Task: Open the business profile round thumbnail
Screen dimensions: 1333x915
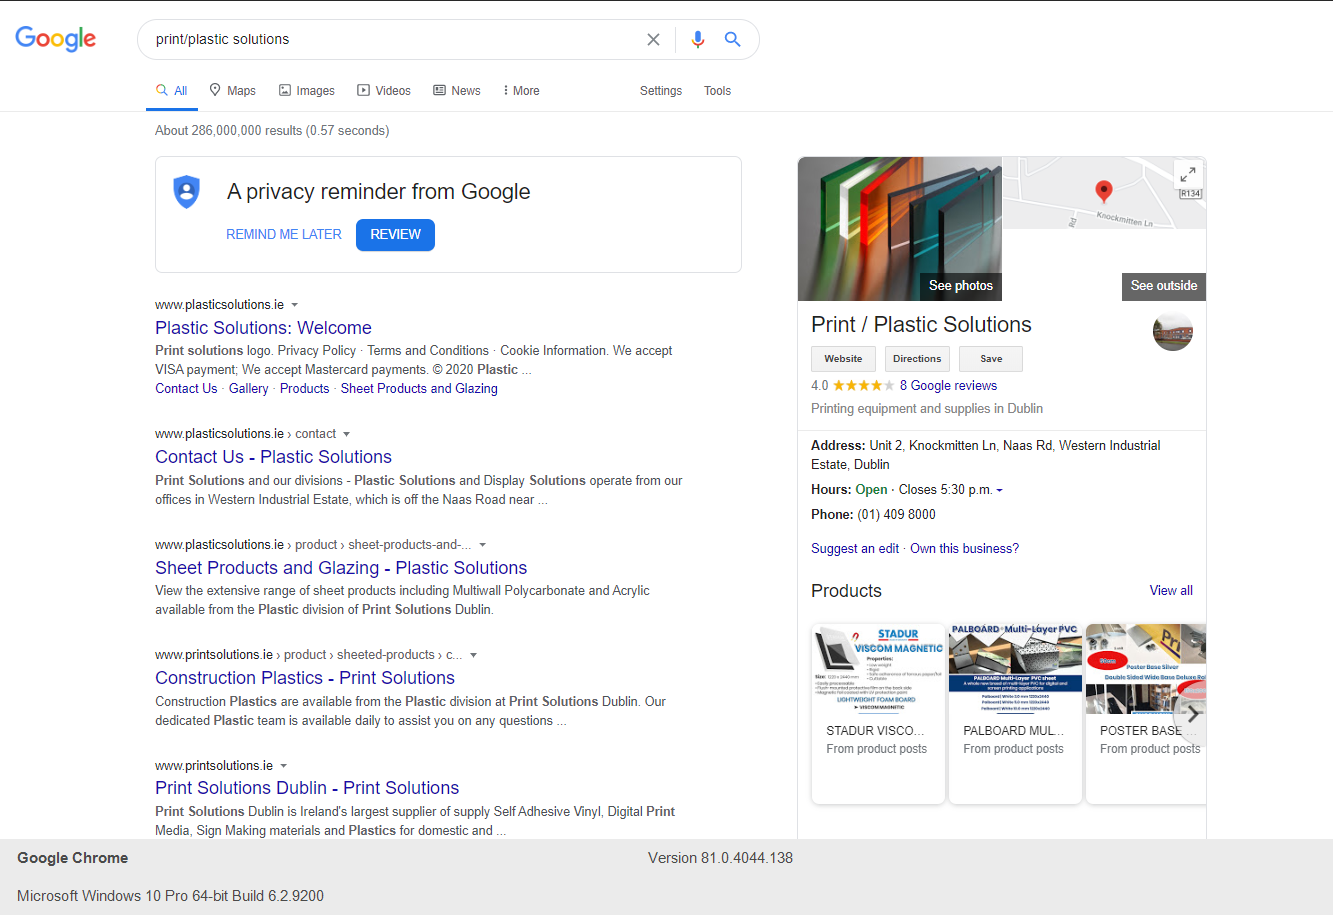Action: 1173,331
